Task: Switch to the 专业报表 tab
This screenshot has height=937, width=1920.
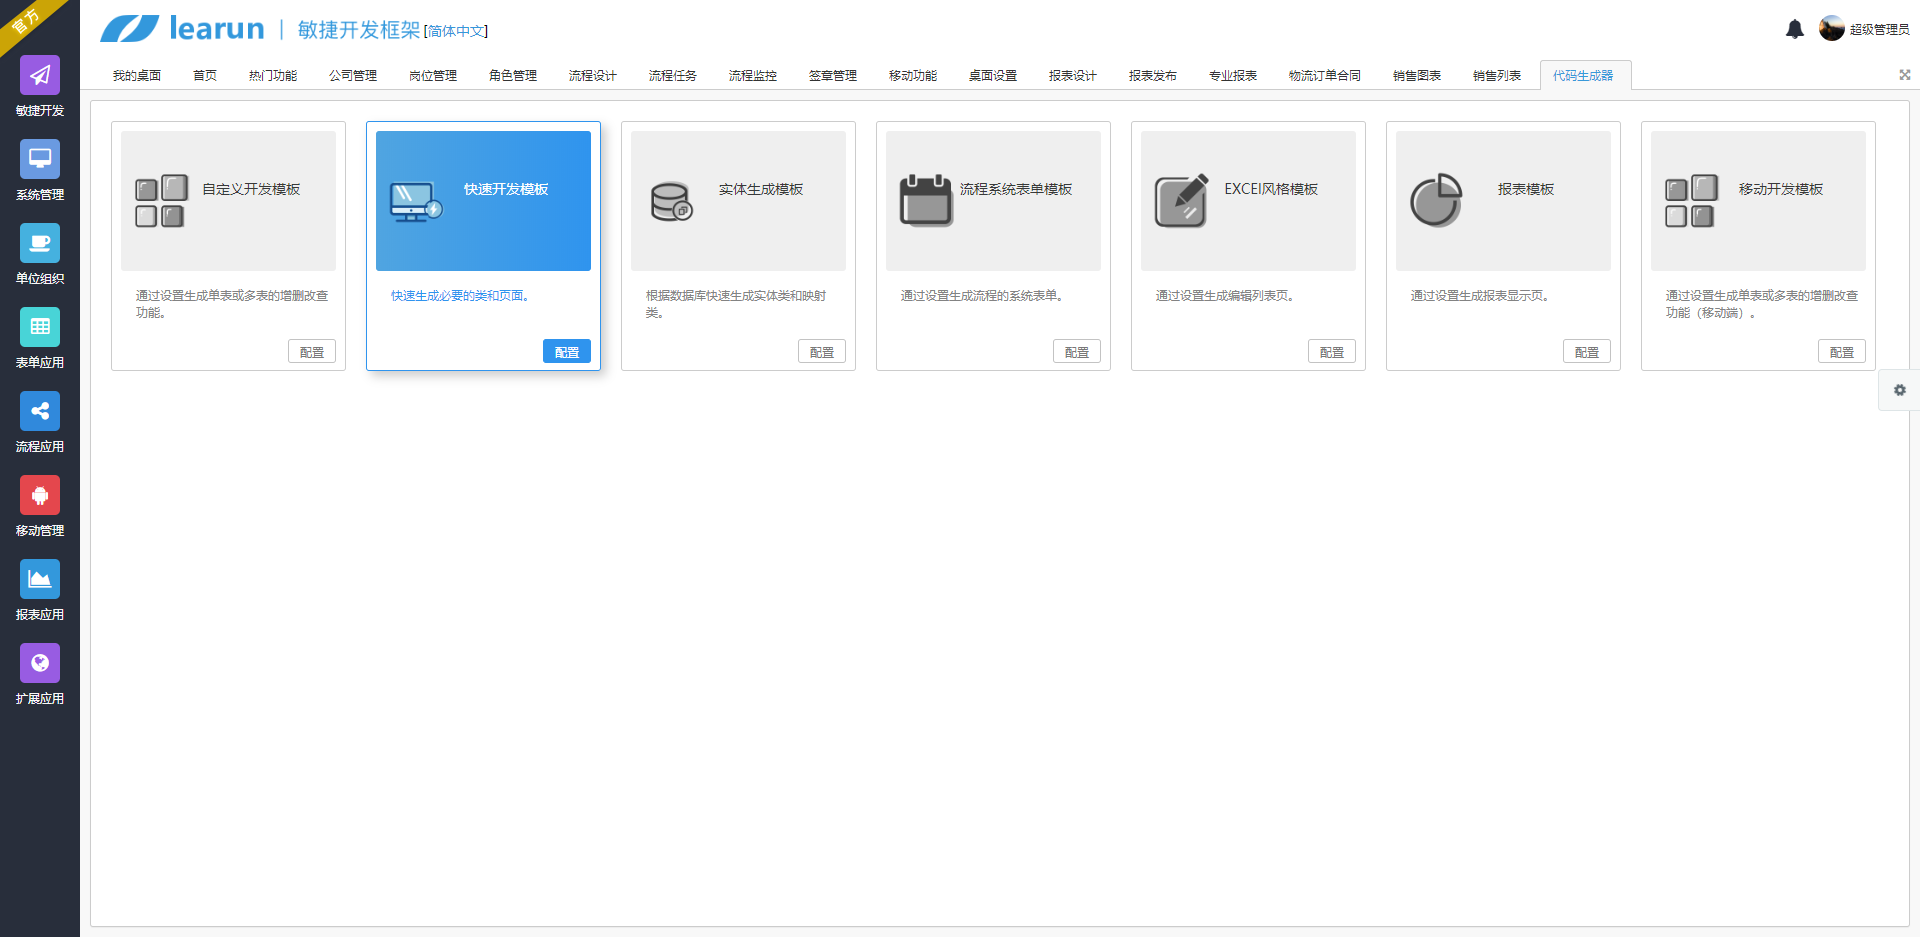Action: tap(1233, 76)
